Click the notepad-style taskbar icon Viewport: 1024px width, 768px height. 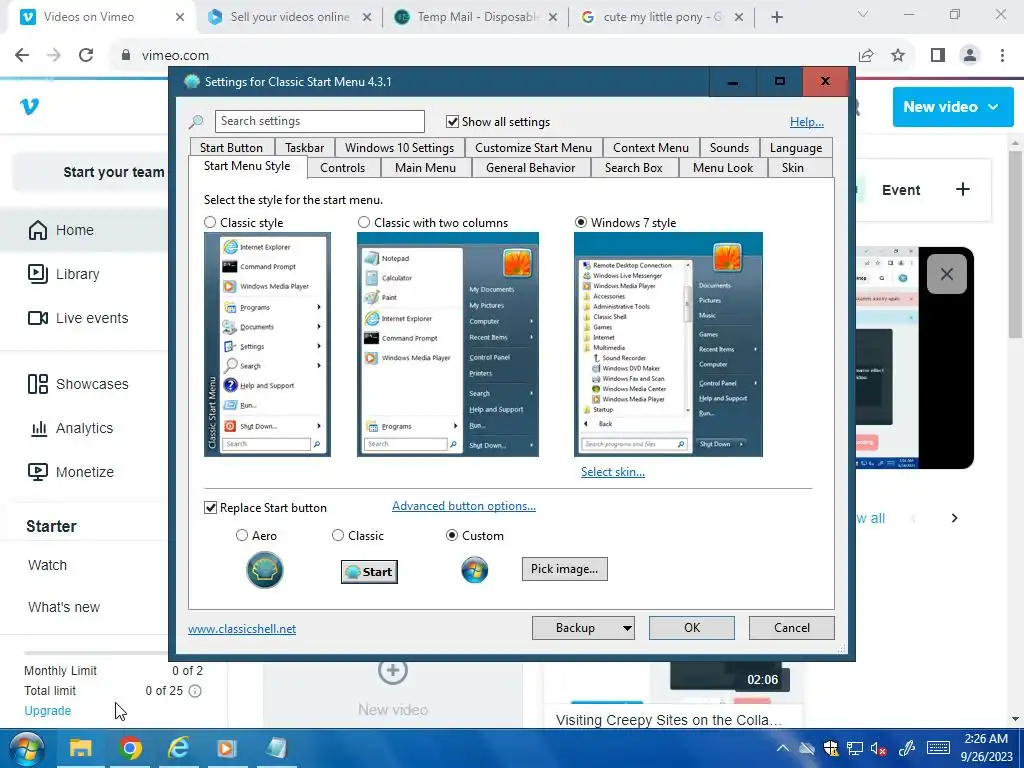pyautogui.click(x=276, y=748)
